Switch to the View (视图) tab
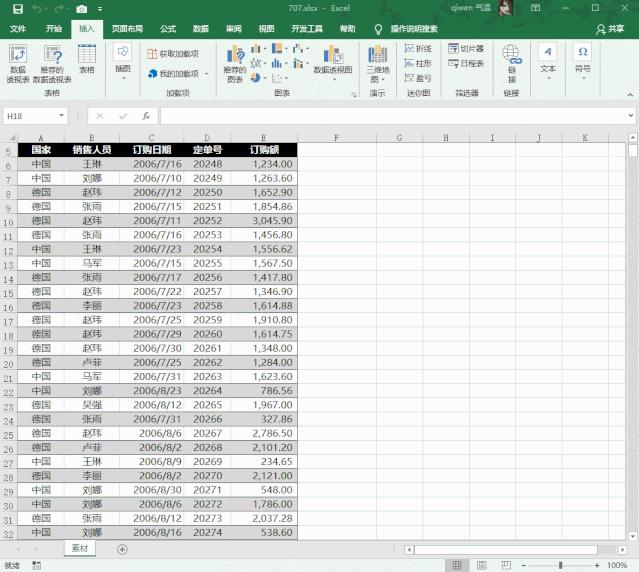Viewport: 639px width, 572px height. point(266,29)
